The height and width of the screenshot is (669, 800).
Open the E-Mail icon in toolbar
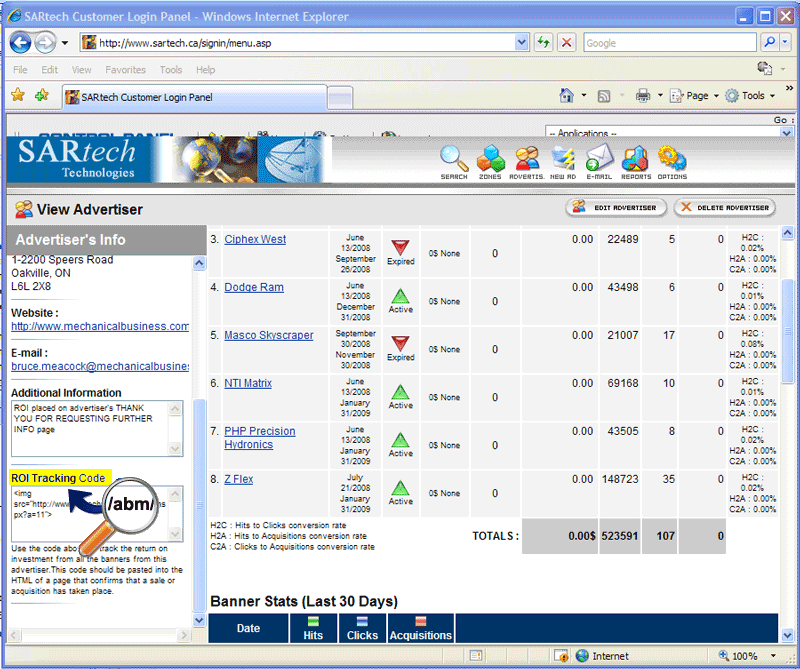pos(599,162)
